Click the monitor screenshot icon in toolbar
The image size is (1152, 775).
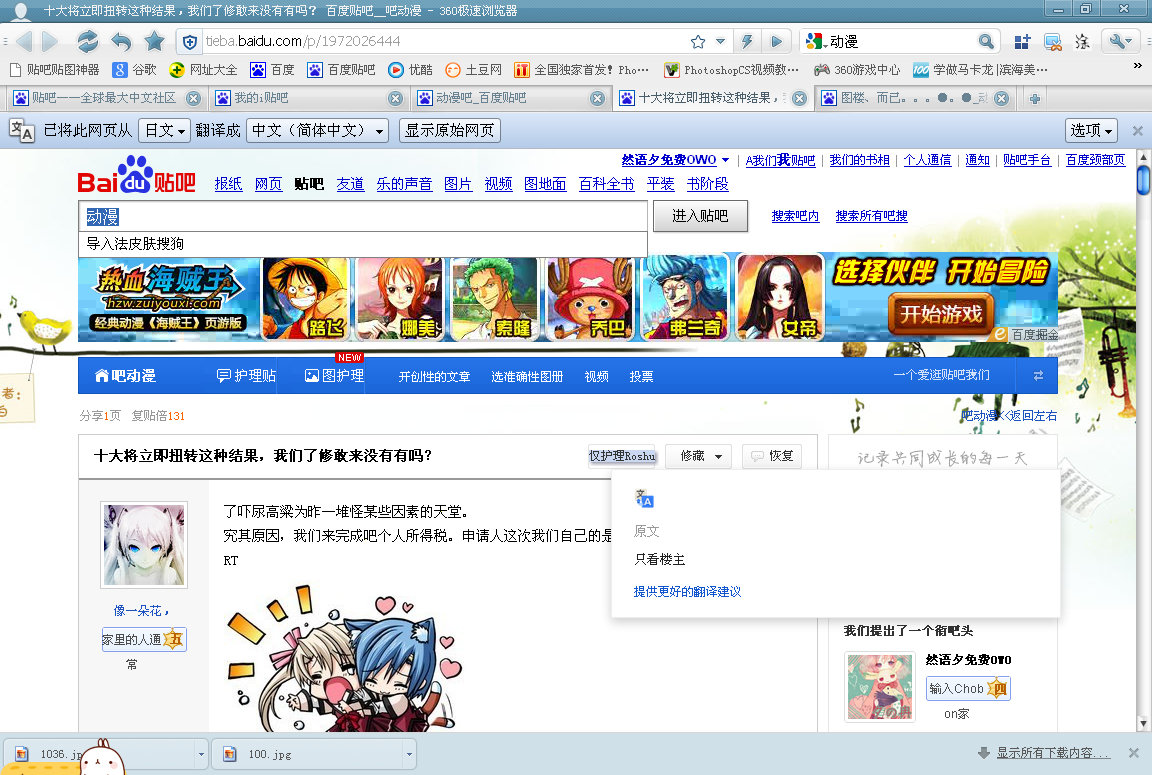pos(1052,42)
